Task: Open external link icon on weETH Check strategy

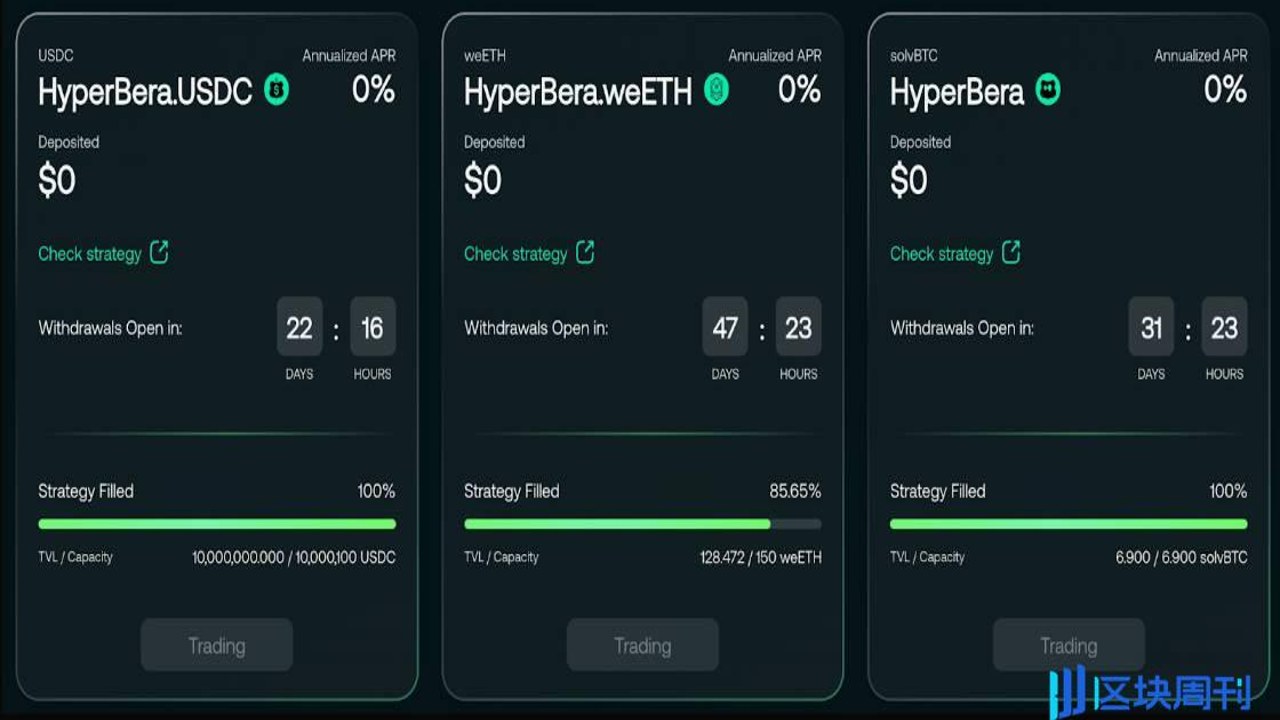Action: (x=585, y=252)
